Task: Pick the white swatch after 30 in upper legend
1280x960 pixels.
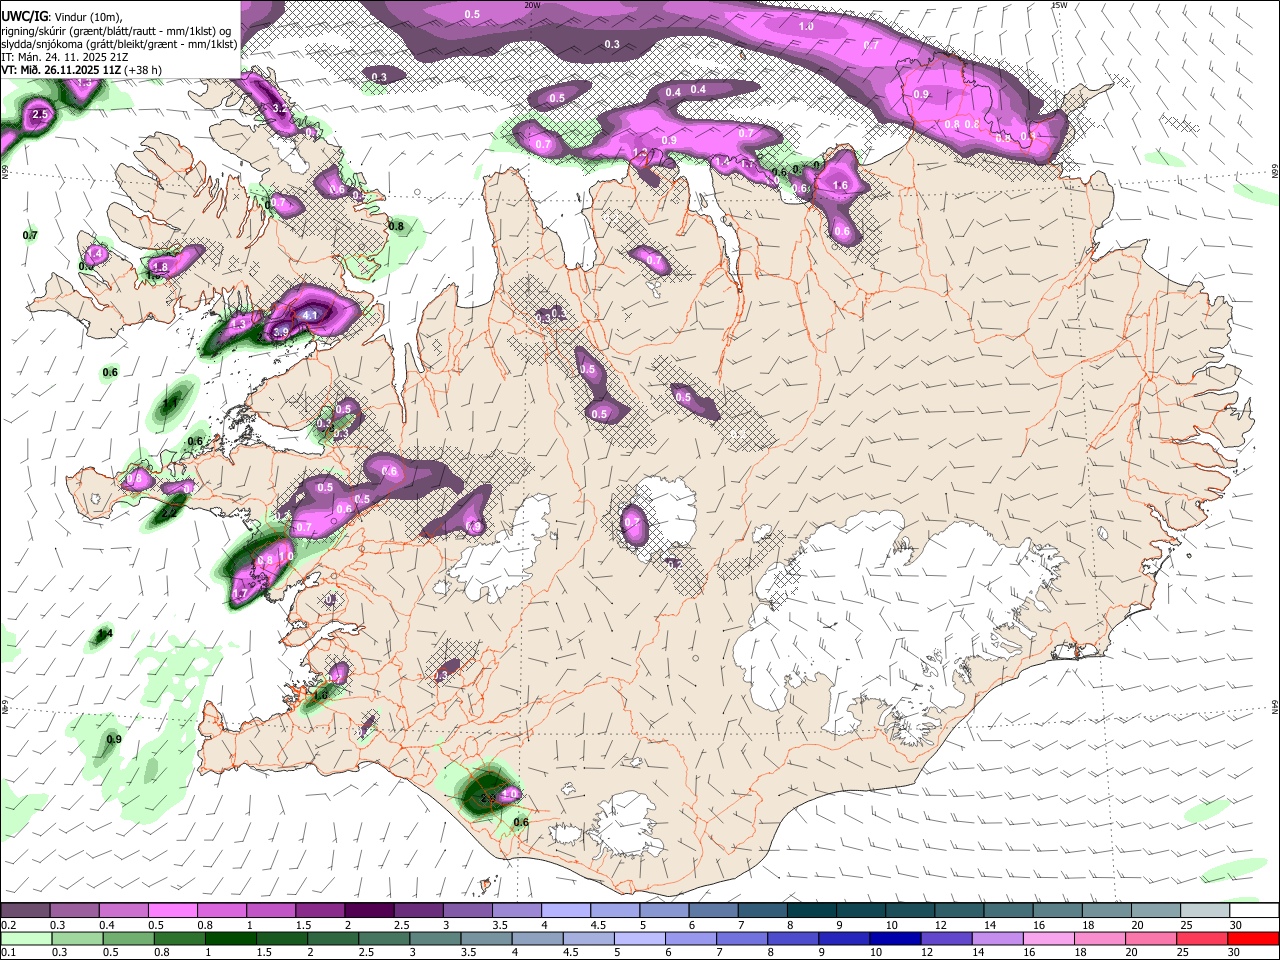Action: [x=1255, y=910]
